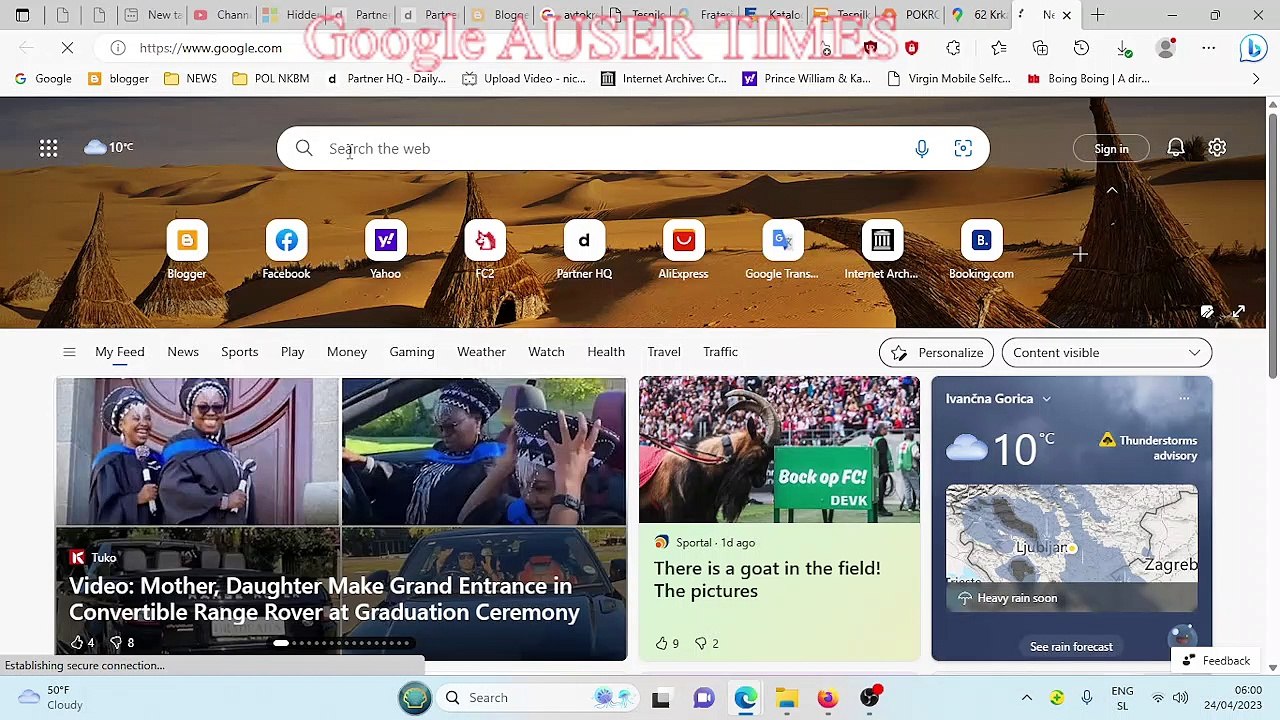Switch to the Travel tab
Image resolution: width=1280 pixels, height=720 pixels.
664,352
